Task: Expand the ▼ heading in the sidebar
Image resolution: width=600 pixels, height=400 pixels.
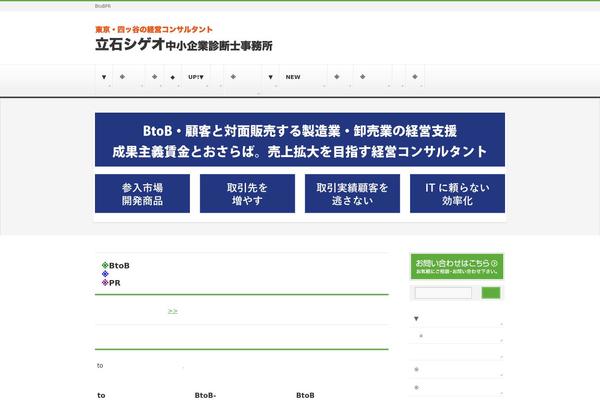Action: (416, 319)
